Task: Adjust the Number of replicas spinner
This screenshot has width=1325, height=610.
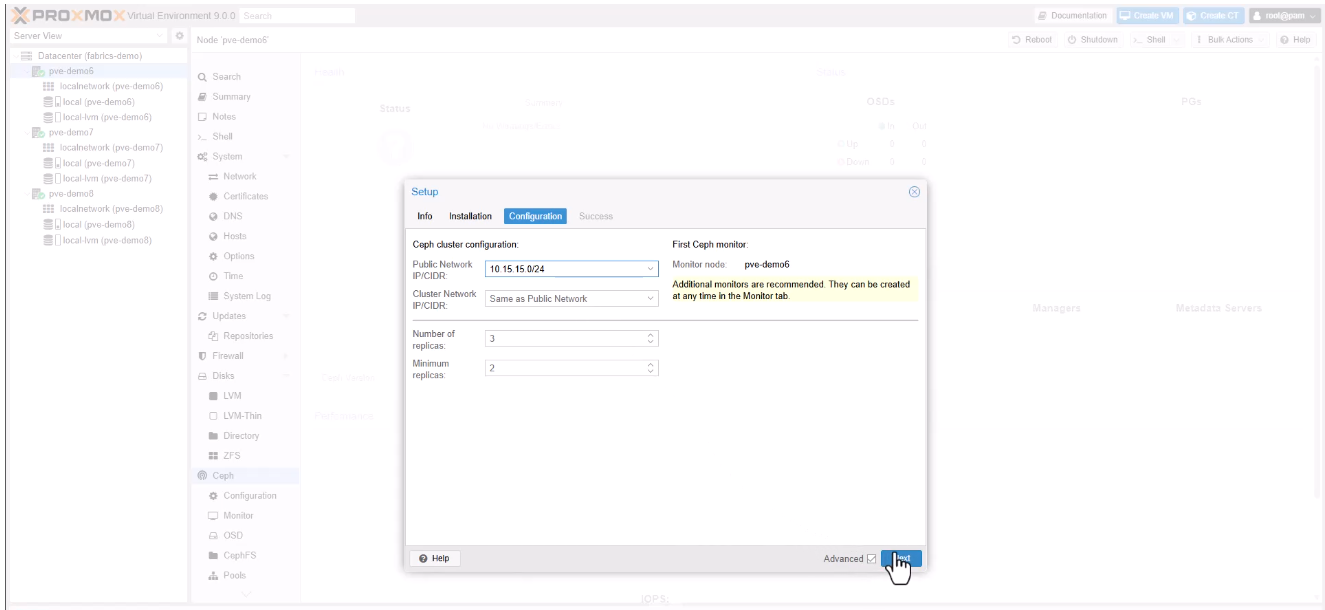Action: (x=652, y=338)
